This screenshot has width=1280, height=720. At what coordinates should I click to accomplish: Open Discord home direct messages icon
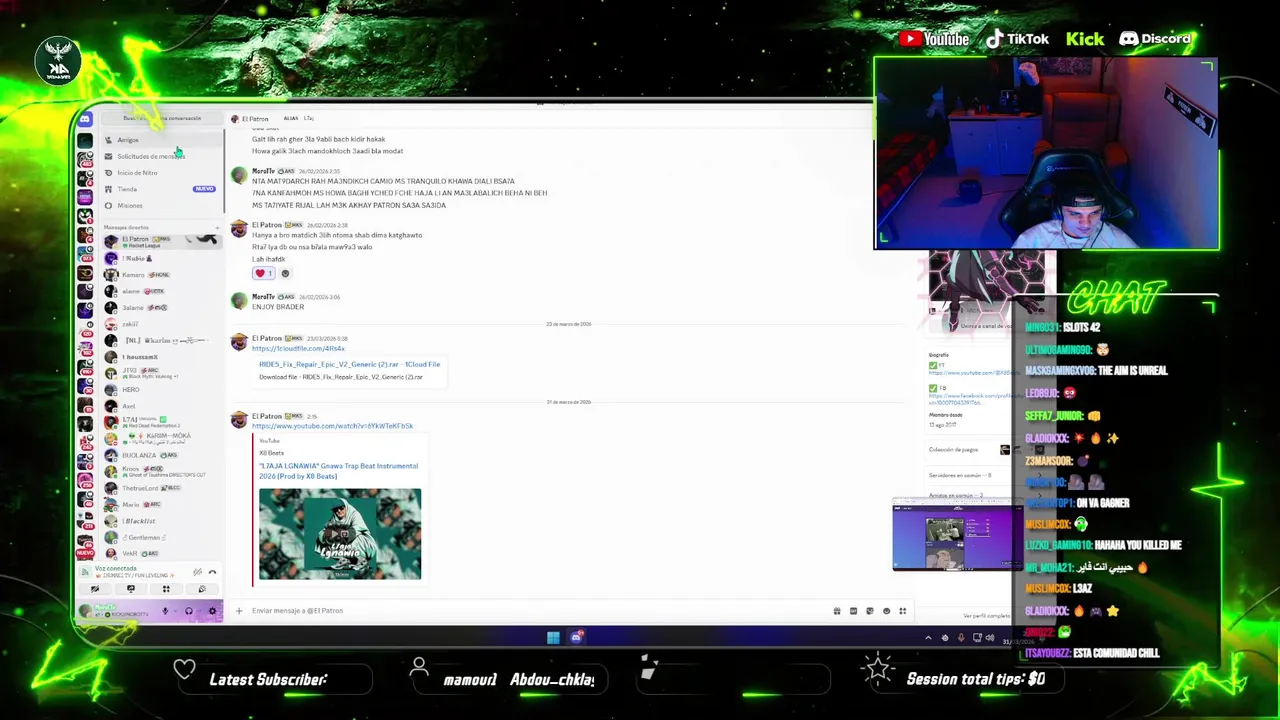85,119
